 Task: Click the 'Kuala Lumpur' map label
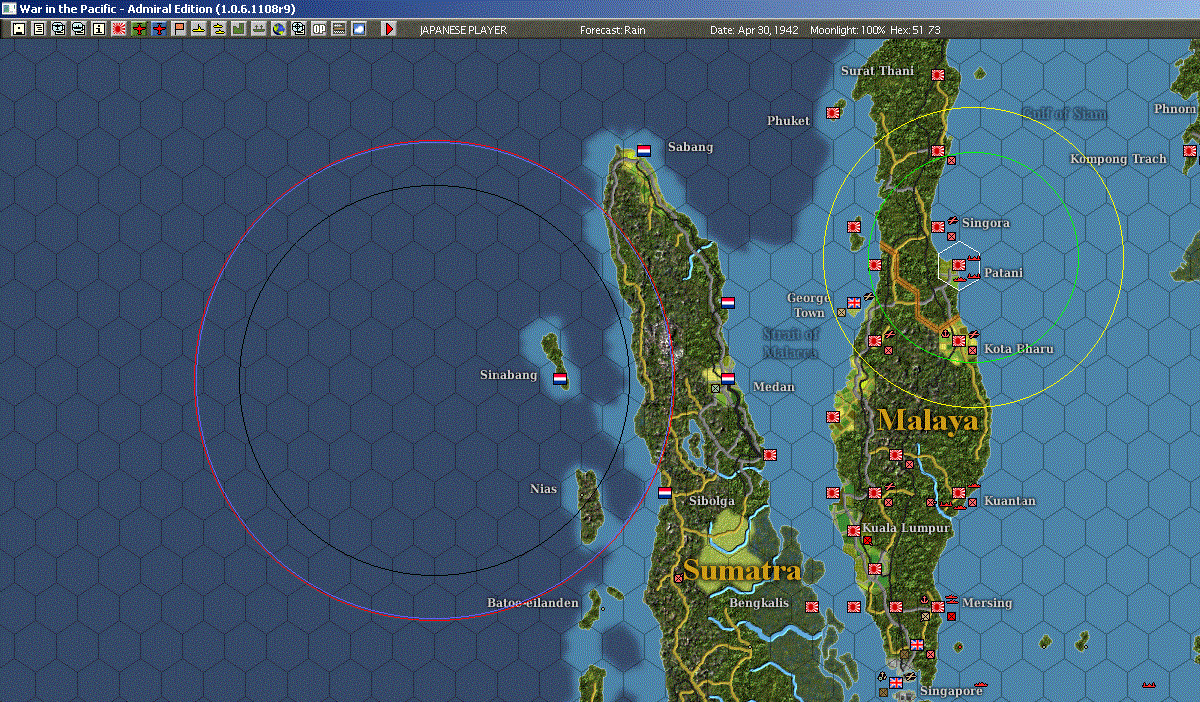(906, 527)
